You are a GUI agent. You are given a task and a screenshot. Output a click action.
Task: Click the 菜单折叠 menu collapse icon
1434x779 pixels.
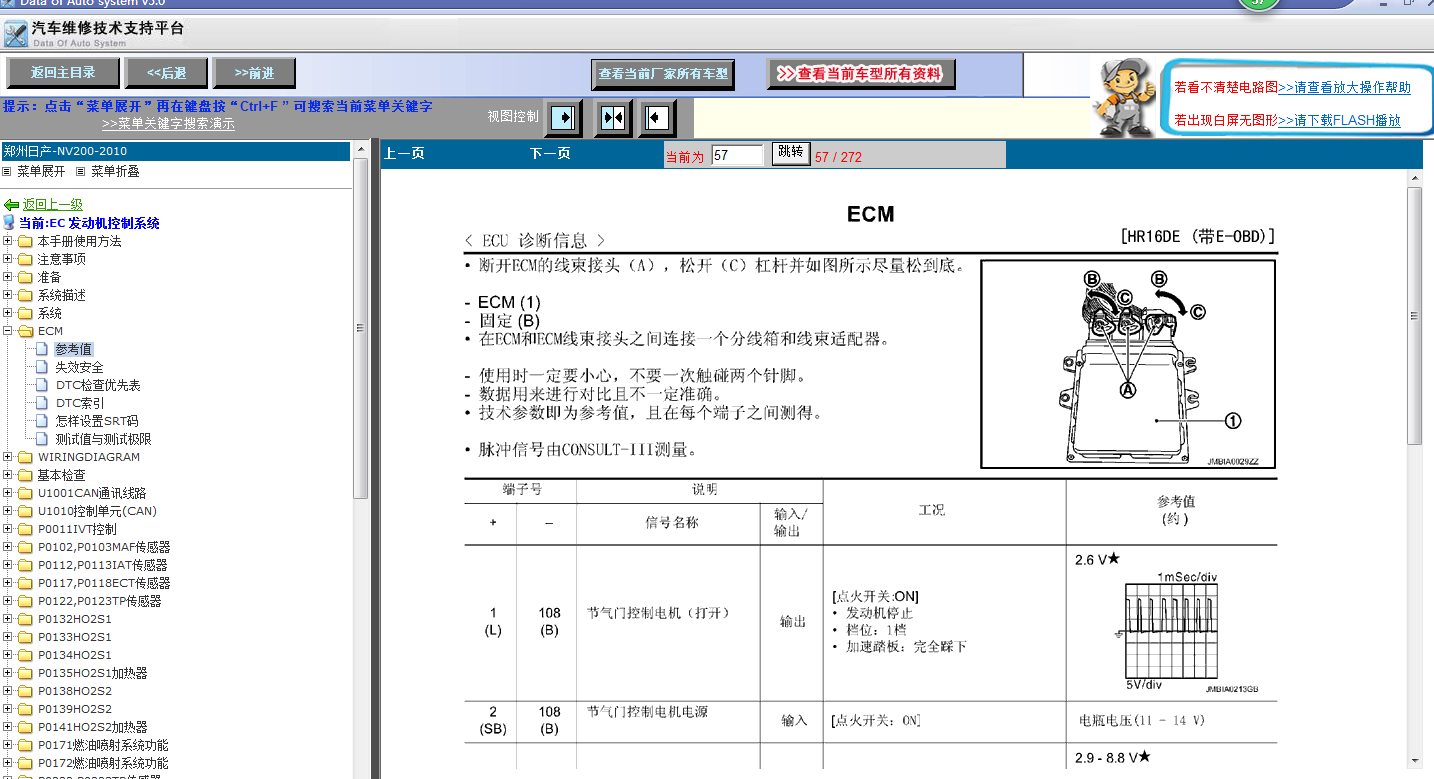[x=81, y=171]
